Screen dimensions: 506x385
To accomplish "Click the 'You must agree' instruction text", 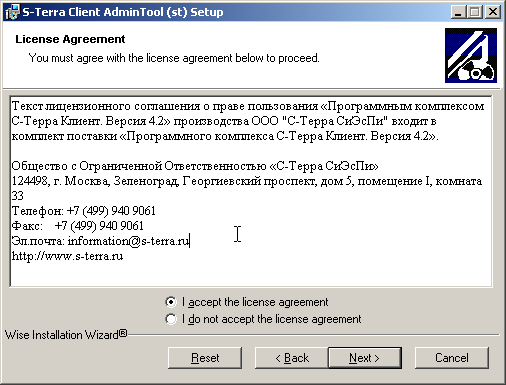I will [174, 58].
